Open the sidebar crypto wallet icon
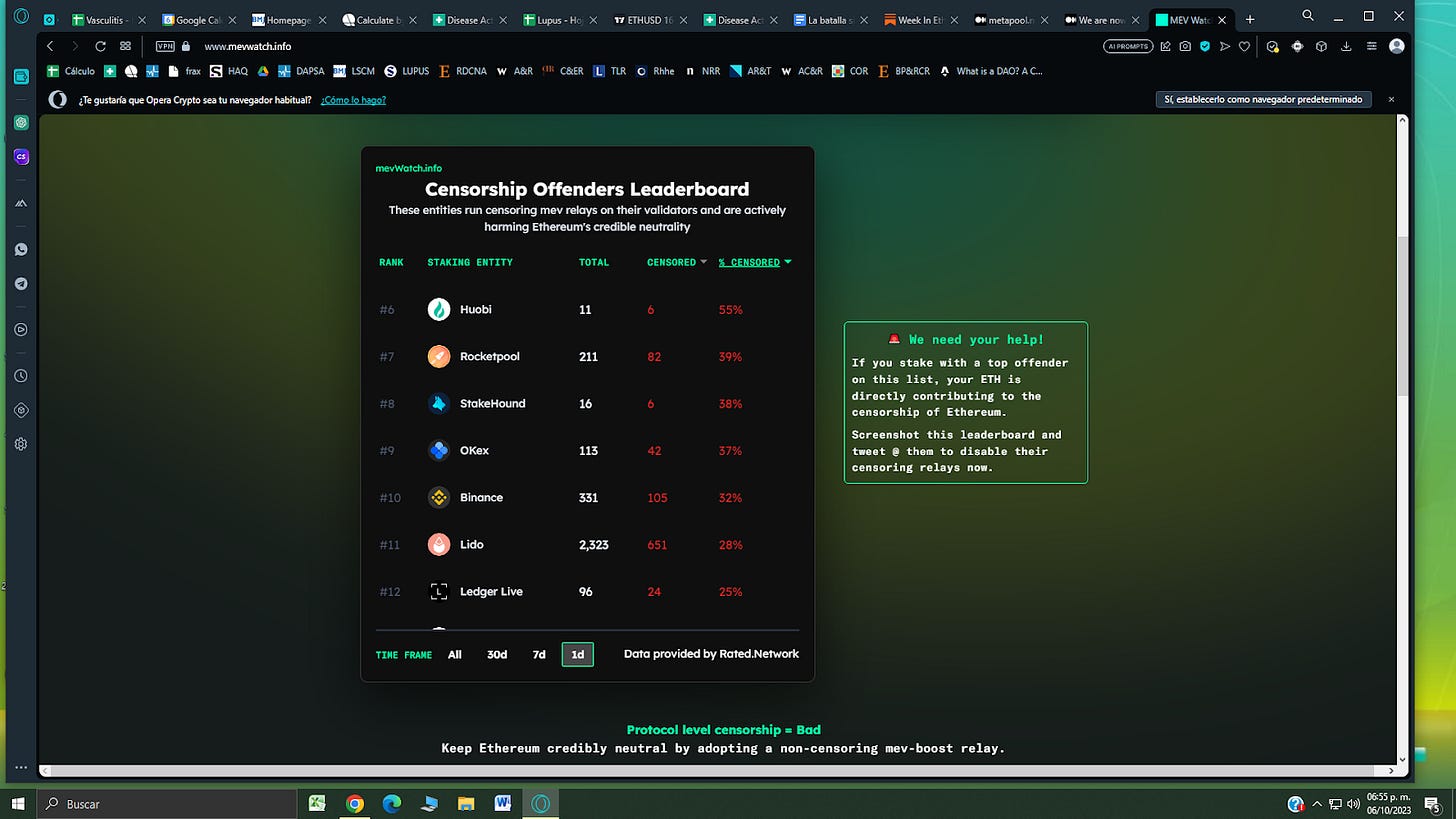1456x819 pixels. tap(21, 76)
